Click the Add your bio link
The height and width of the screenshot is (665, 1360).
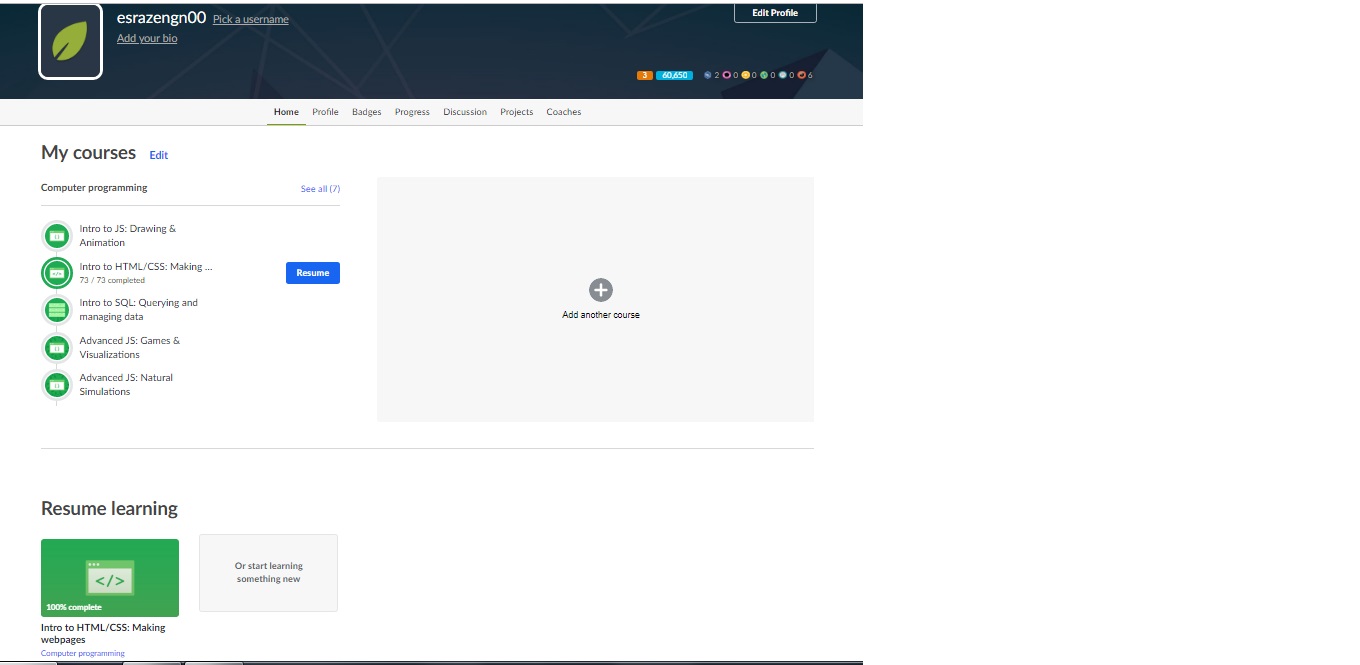tap(147, 38)
